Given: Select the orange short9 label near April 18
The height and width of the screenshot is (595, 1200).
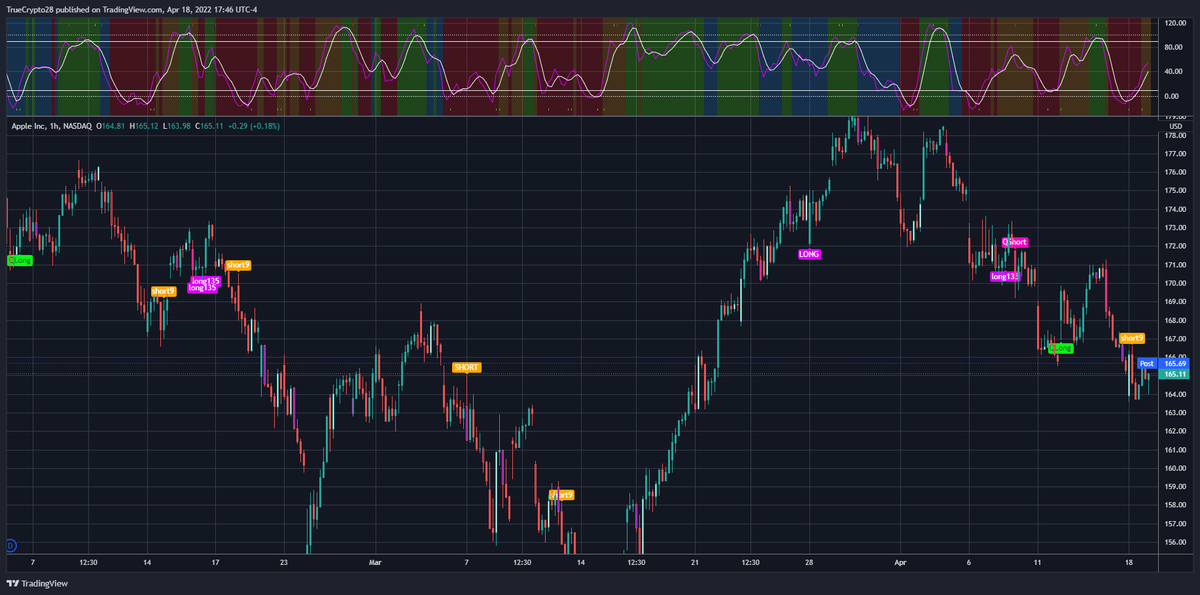Looking at the screenshot, I should (1131, 338).
